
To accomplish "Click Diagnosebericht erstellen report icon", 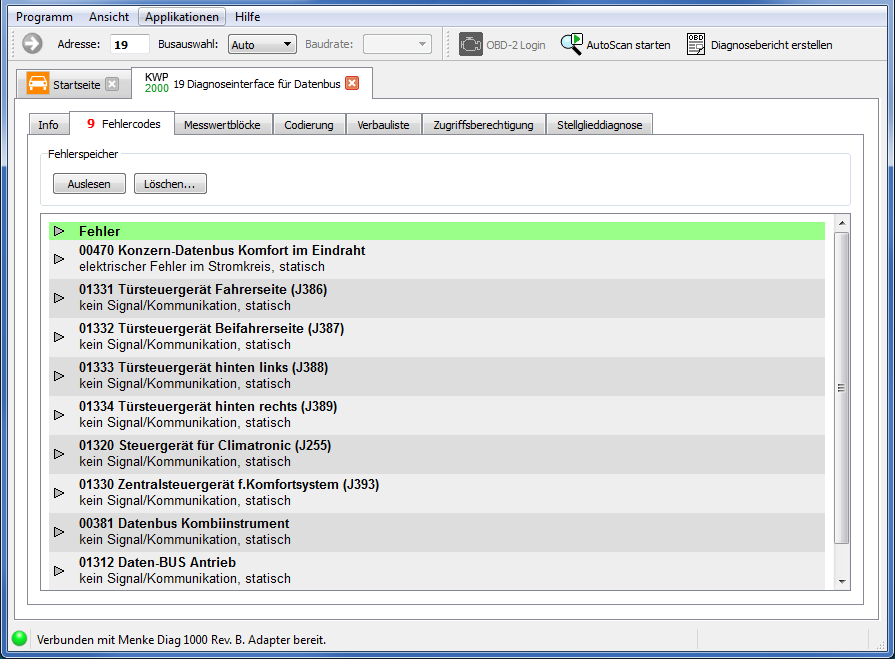I will (696, 44).
